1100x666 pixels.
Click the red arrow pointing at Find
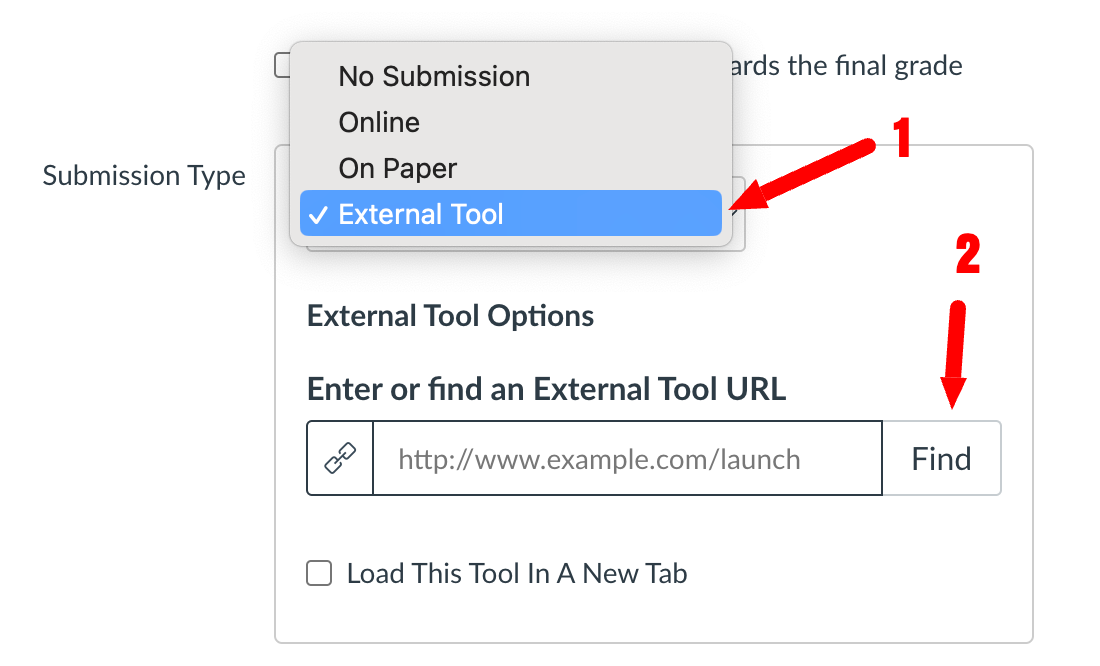click(x=954, y=354)
